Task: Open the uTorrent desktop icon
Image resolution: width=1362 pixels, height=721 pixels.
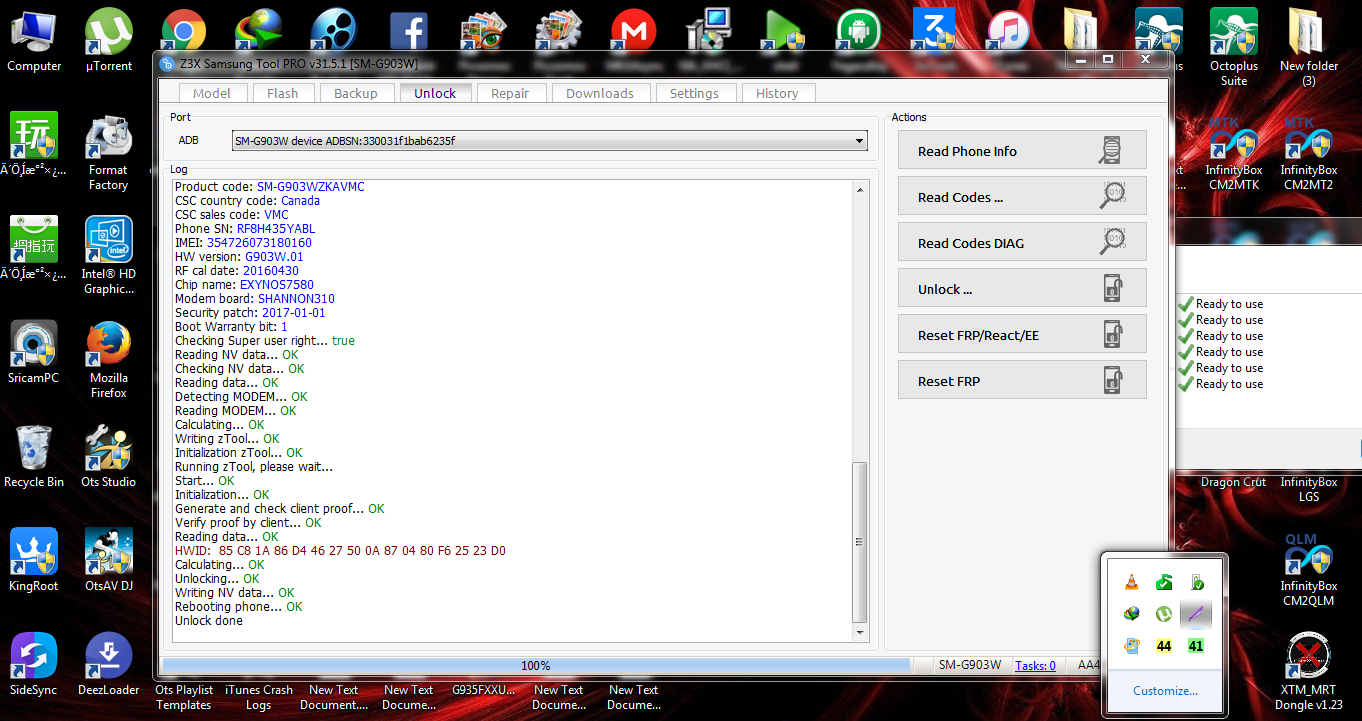Action: (108, 41)
